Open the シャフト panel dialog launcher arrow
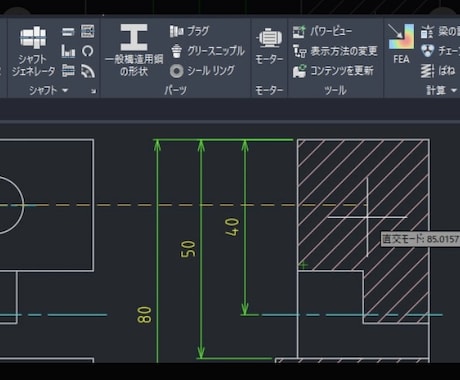This screenshot has width=460, height=380. (x=94, y=91)
